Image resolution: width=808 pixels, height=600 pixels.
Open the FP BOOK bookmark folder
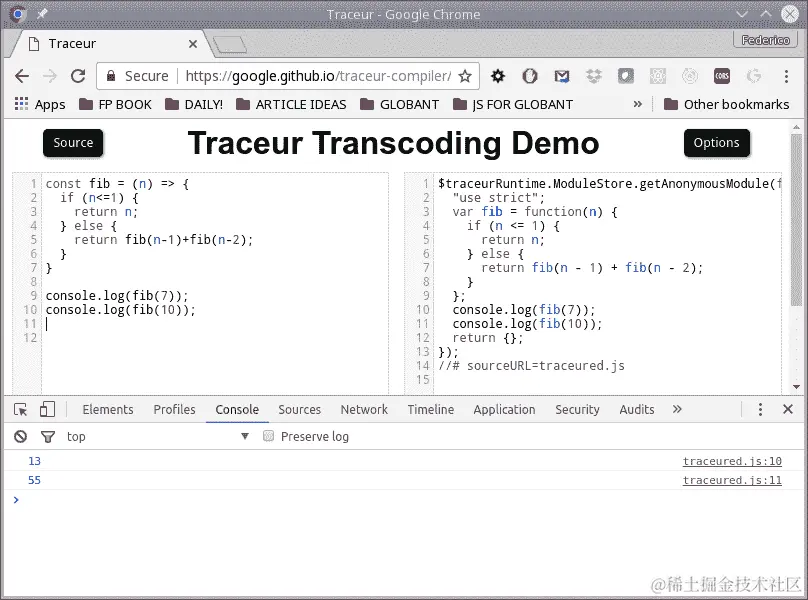[x=115, y=104]
